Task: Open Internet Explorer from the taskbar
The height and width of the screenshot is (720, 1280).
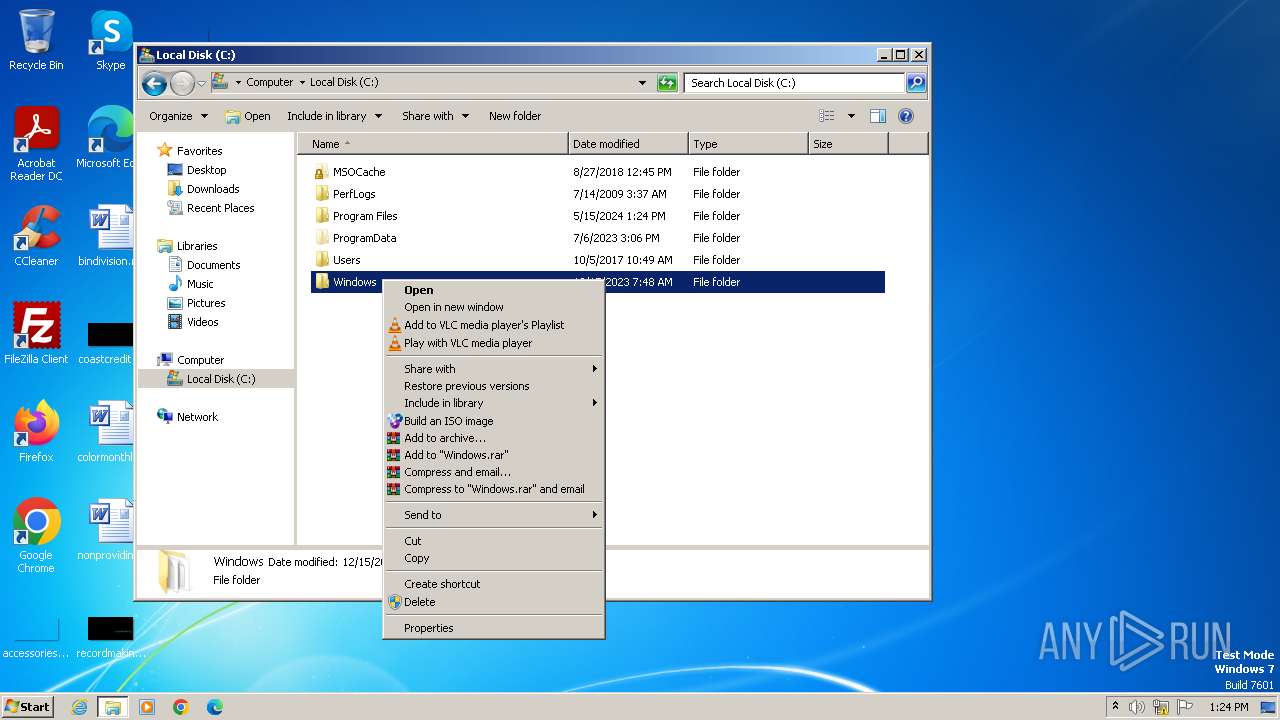Action: 79,707
